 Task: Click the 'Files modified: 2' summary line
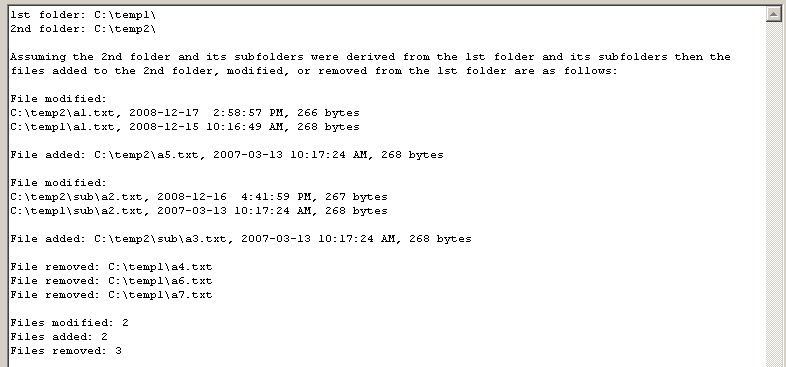click(x=69, y=323)
